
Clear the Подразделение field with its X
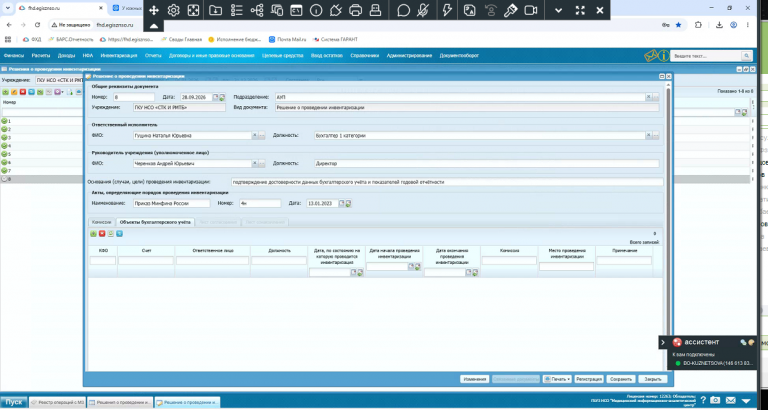point(648,97)
